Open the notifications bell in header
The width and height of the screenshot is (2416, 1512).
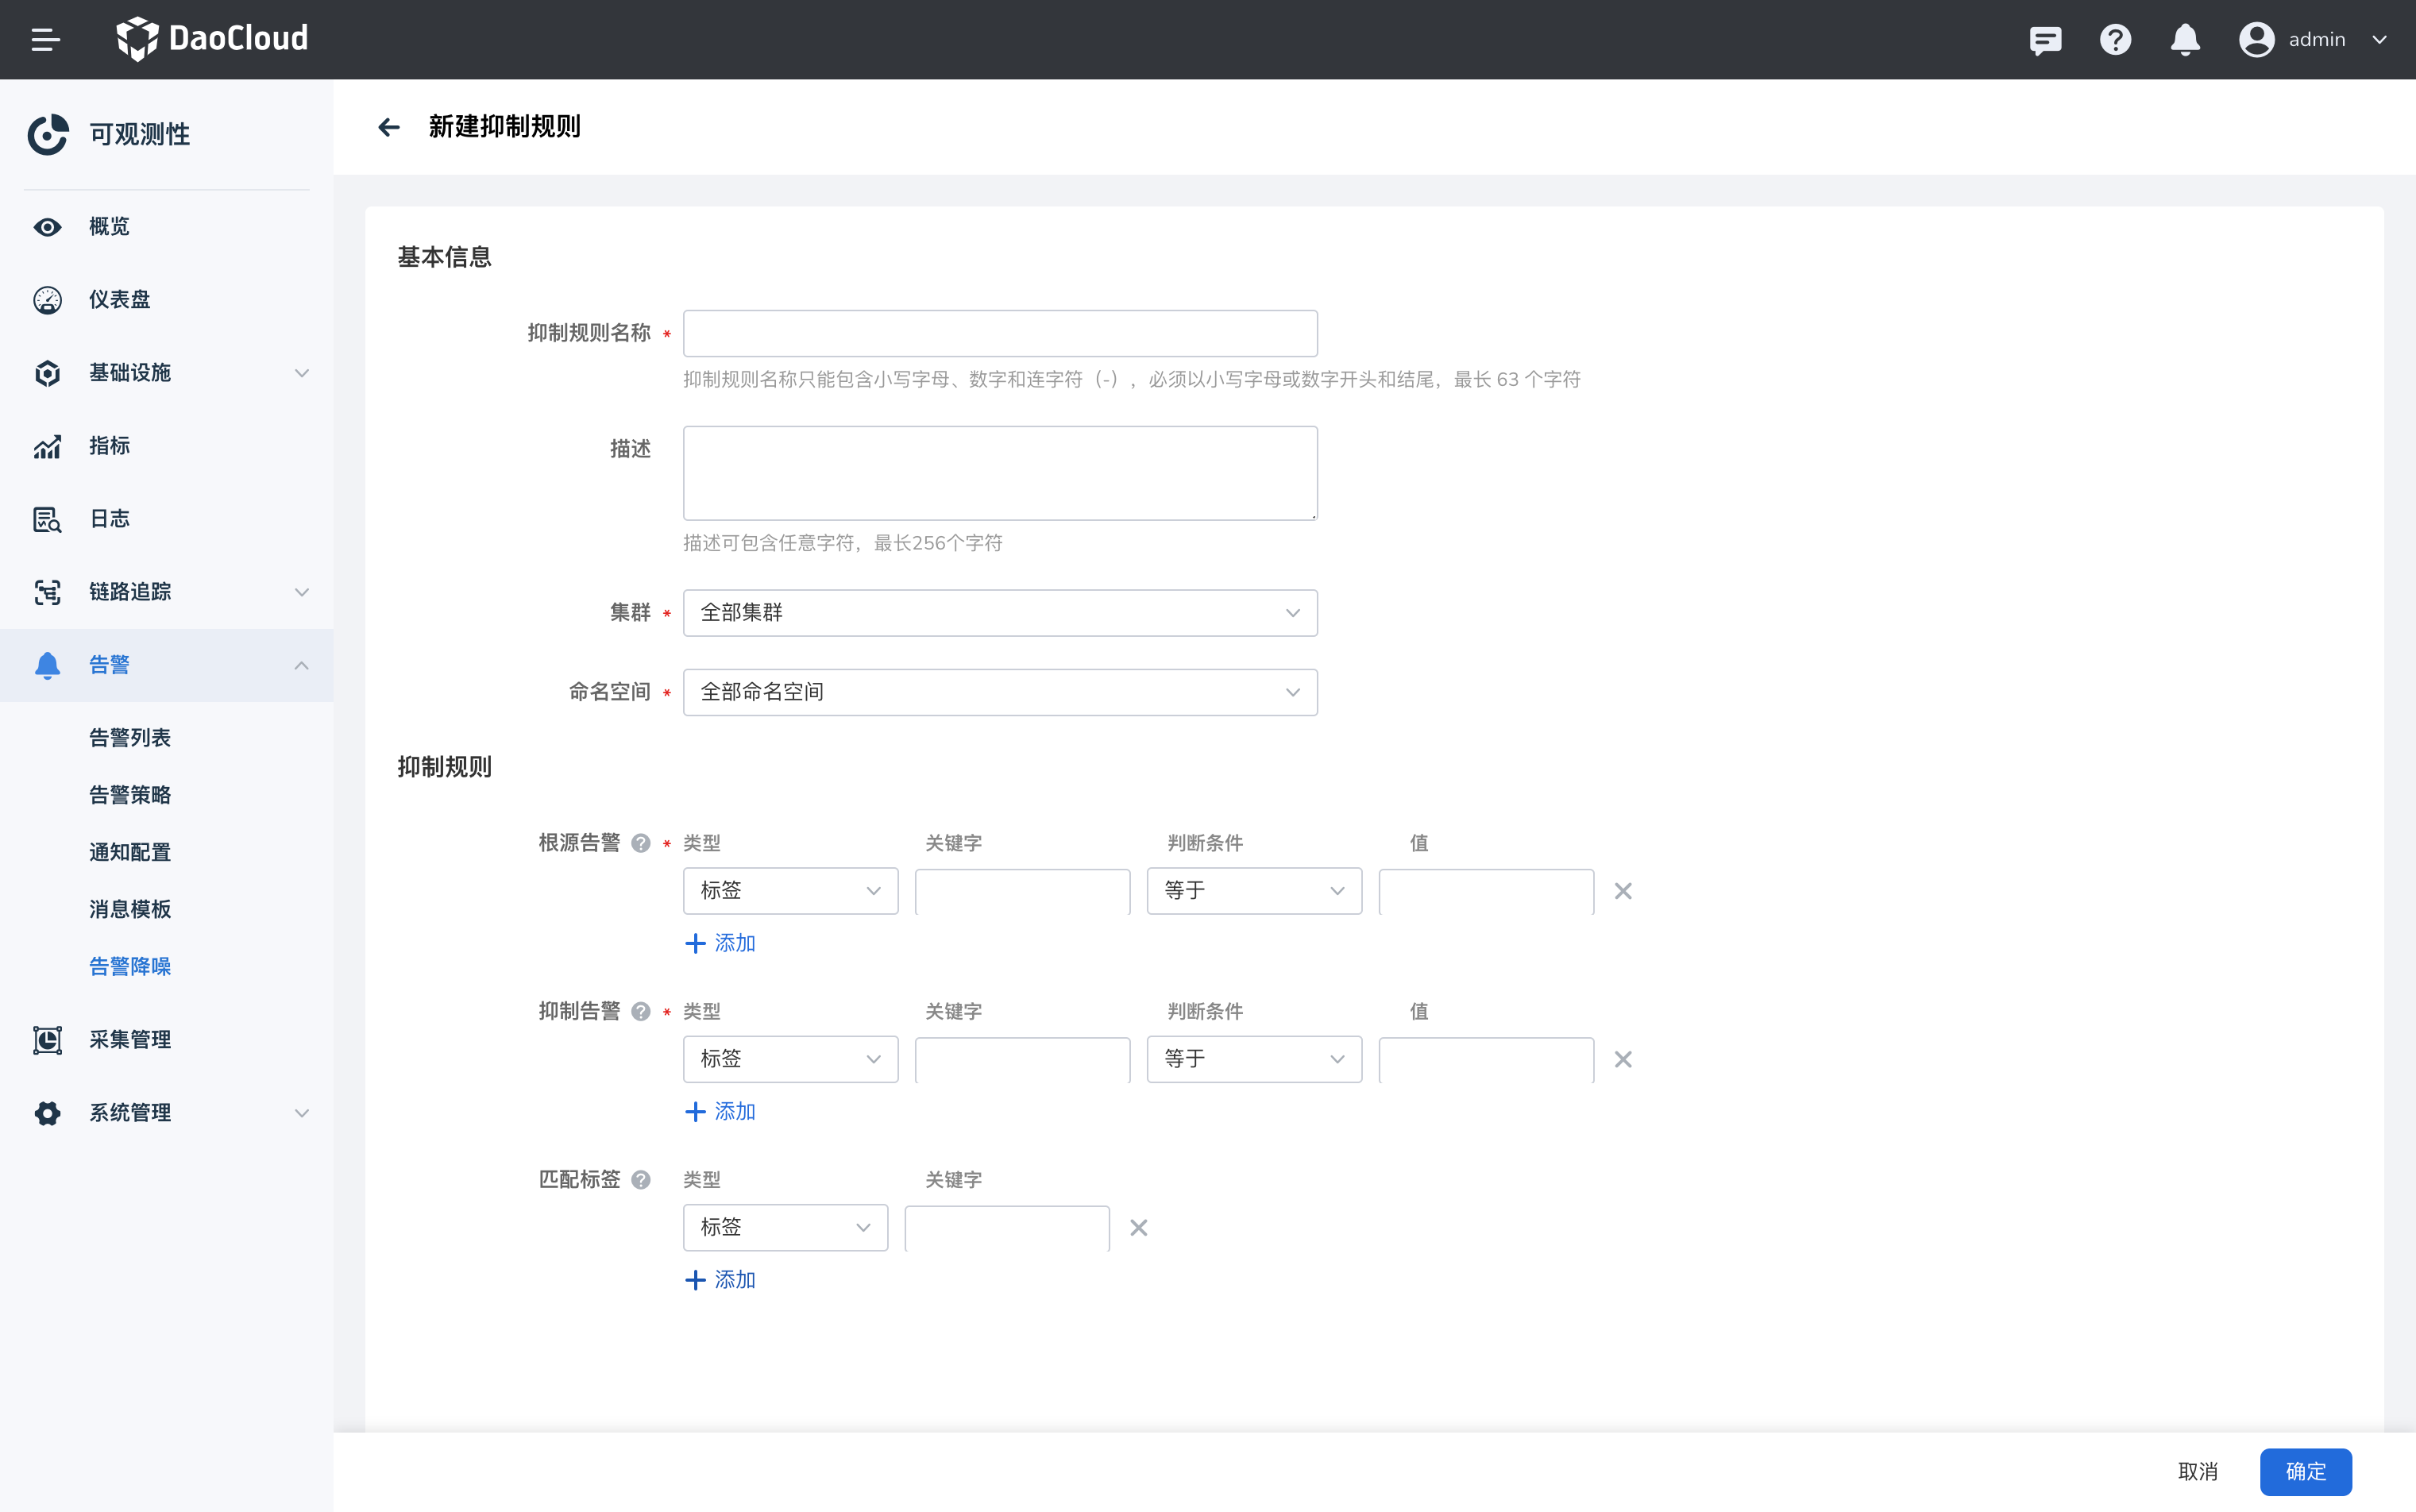[x=2185, y=40]
